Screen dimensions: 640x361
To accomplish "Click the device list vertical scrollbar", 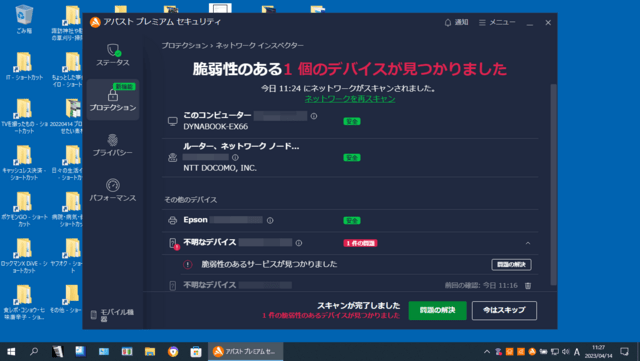I will pyautogui.click(x=553, y=185).
